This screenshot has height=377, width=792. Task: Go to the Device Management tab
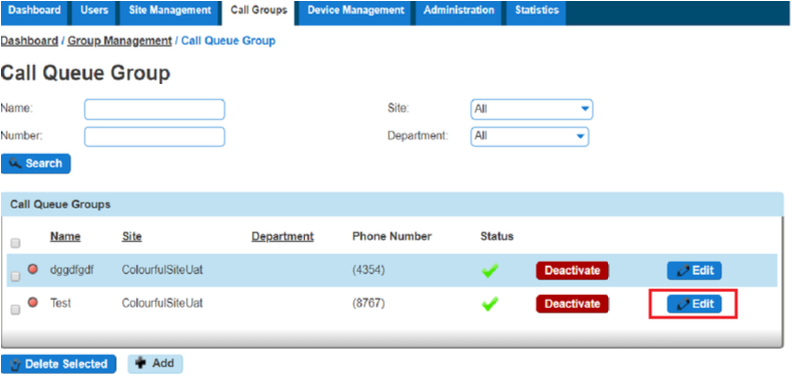[x=356, y=13]
